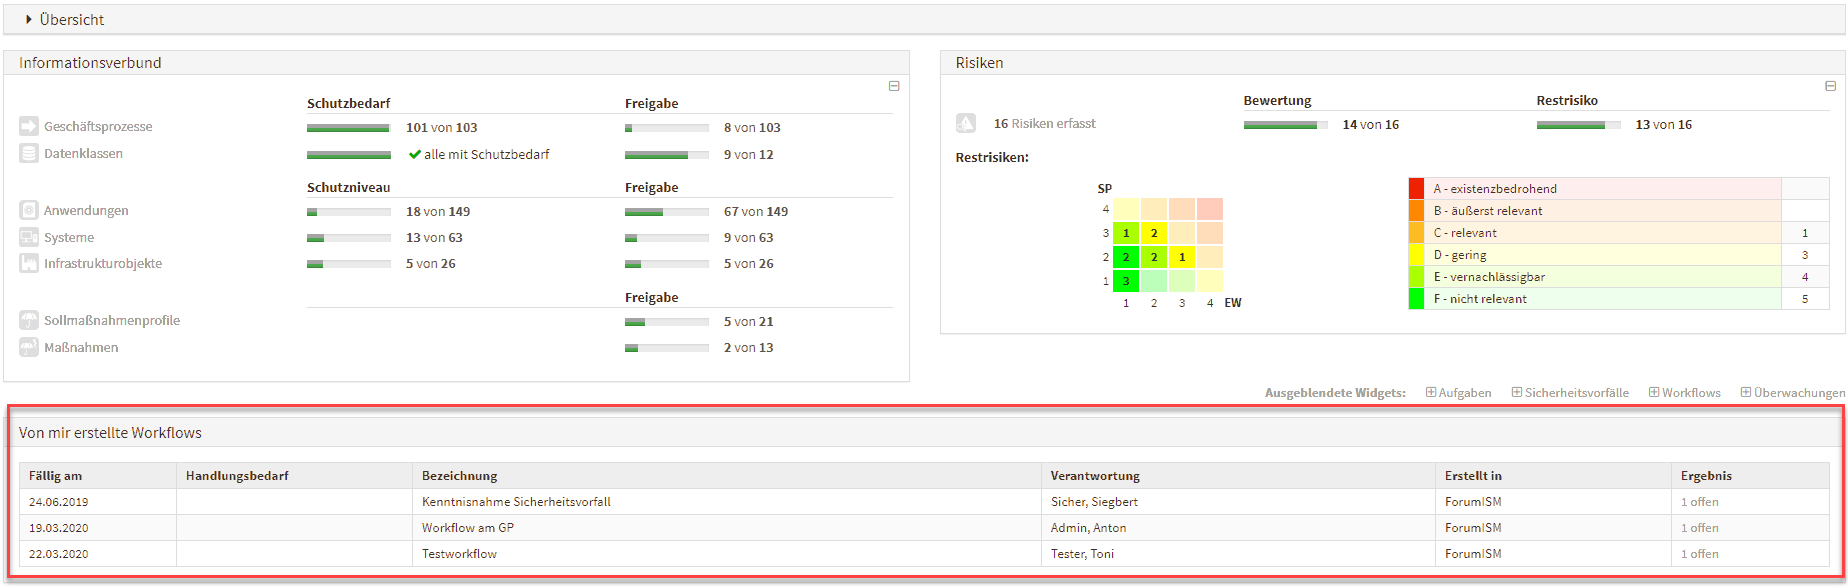Click the Maßnahmen icon
This screenshot has height=587, width=1848.
pos(28,347)
